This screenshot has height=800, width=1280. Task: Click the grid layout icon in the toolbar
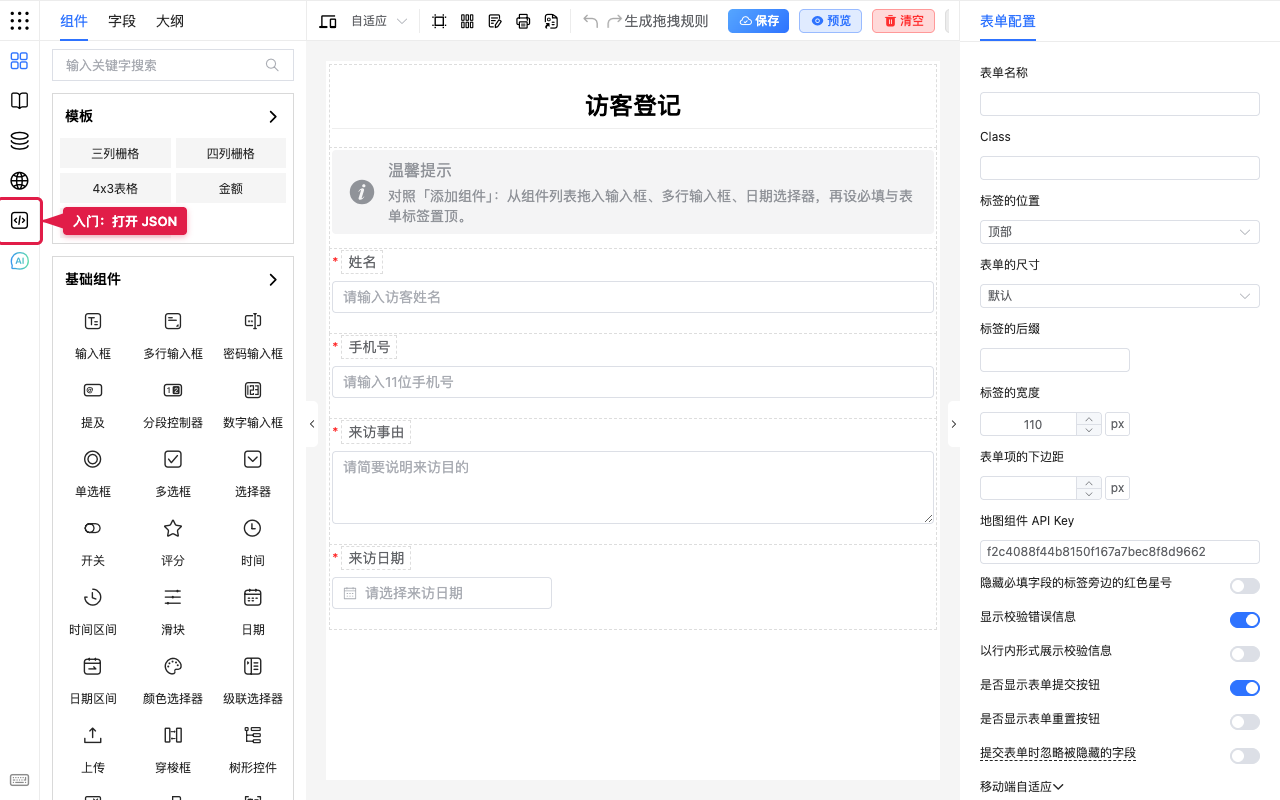pos(467,21)
